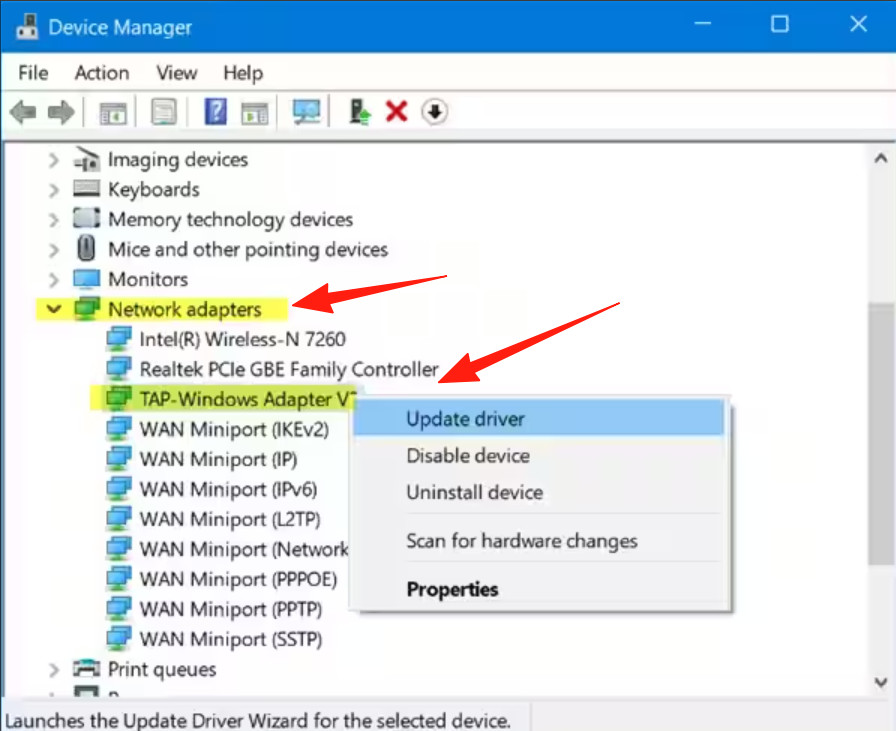
Task: Select WAN Miniport (IPv6) entry
Action: [228, 489]
